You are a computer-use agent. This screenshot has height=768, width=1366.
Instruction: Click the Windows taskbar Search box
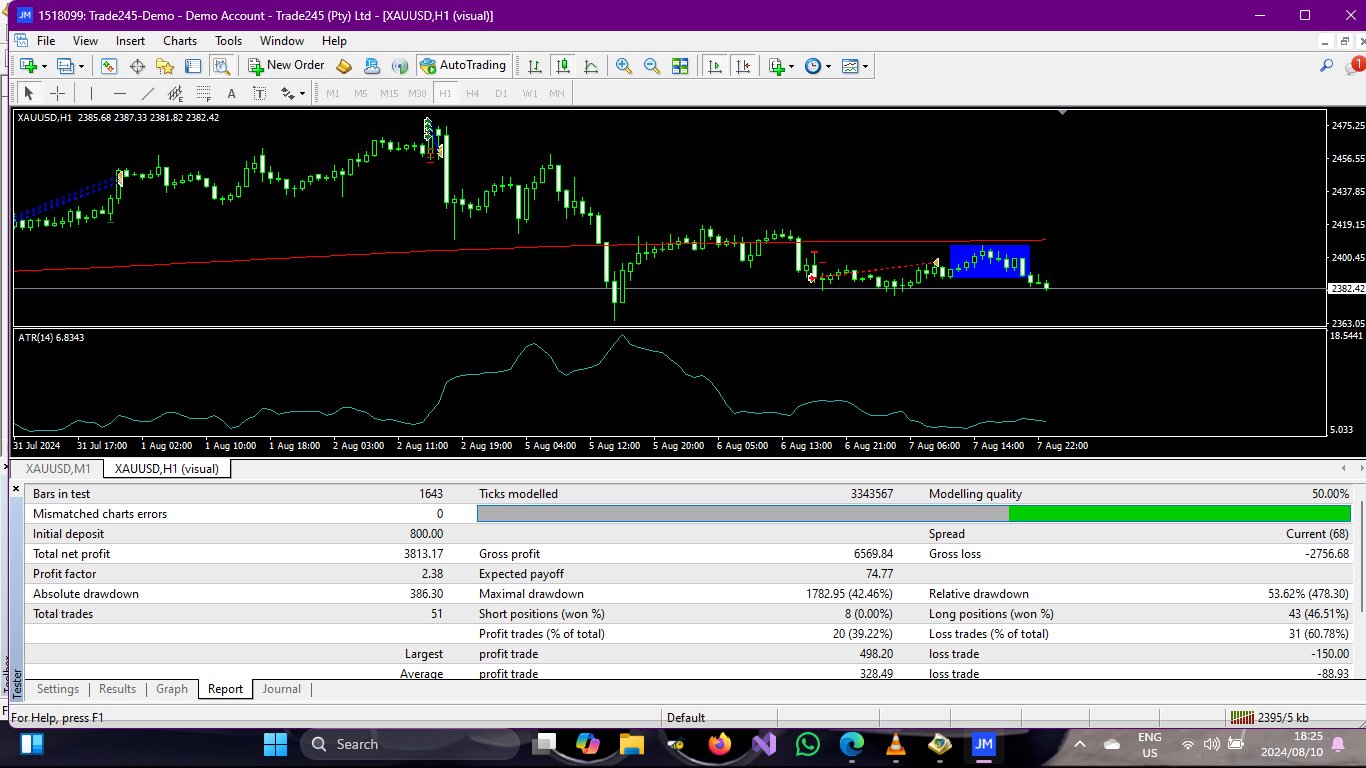(409, 744)
